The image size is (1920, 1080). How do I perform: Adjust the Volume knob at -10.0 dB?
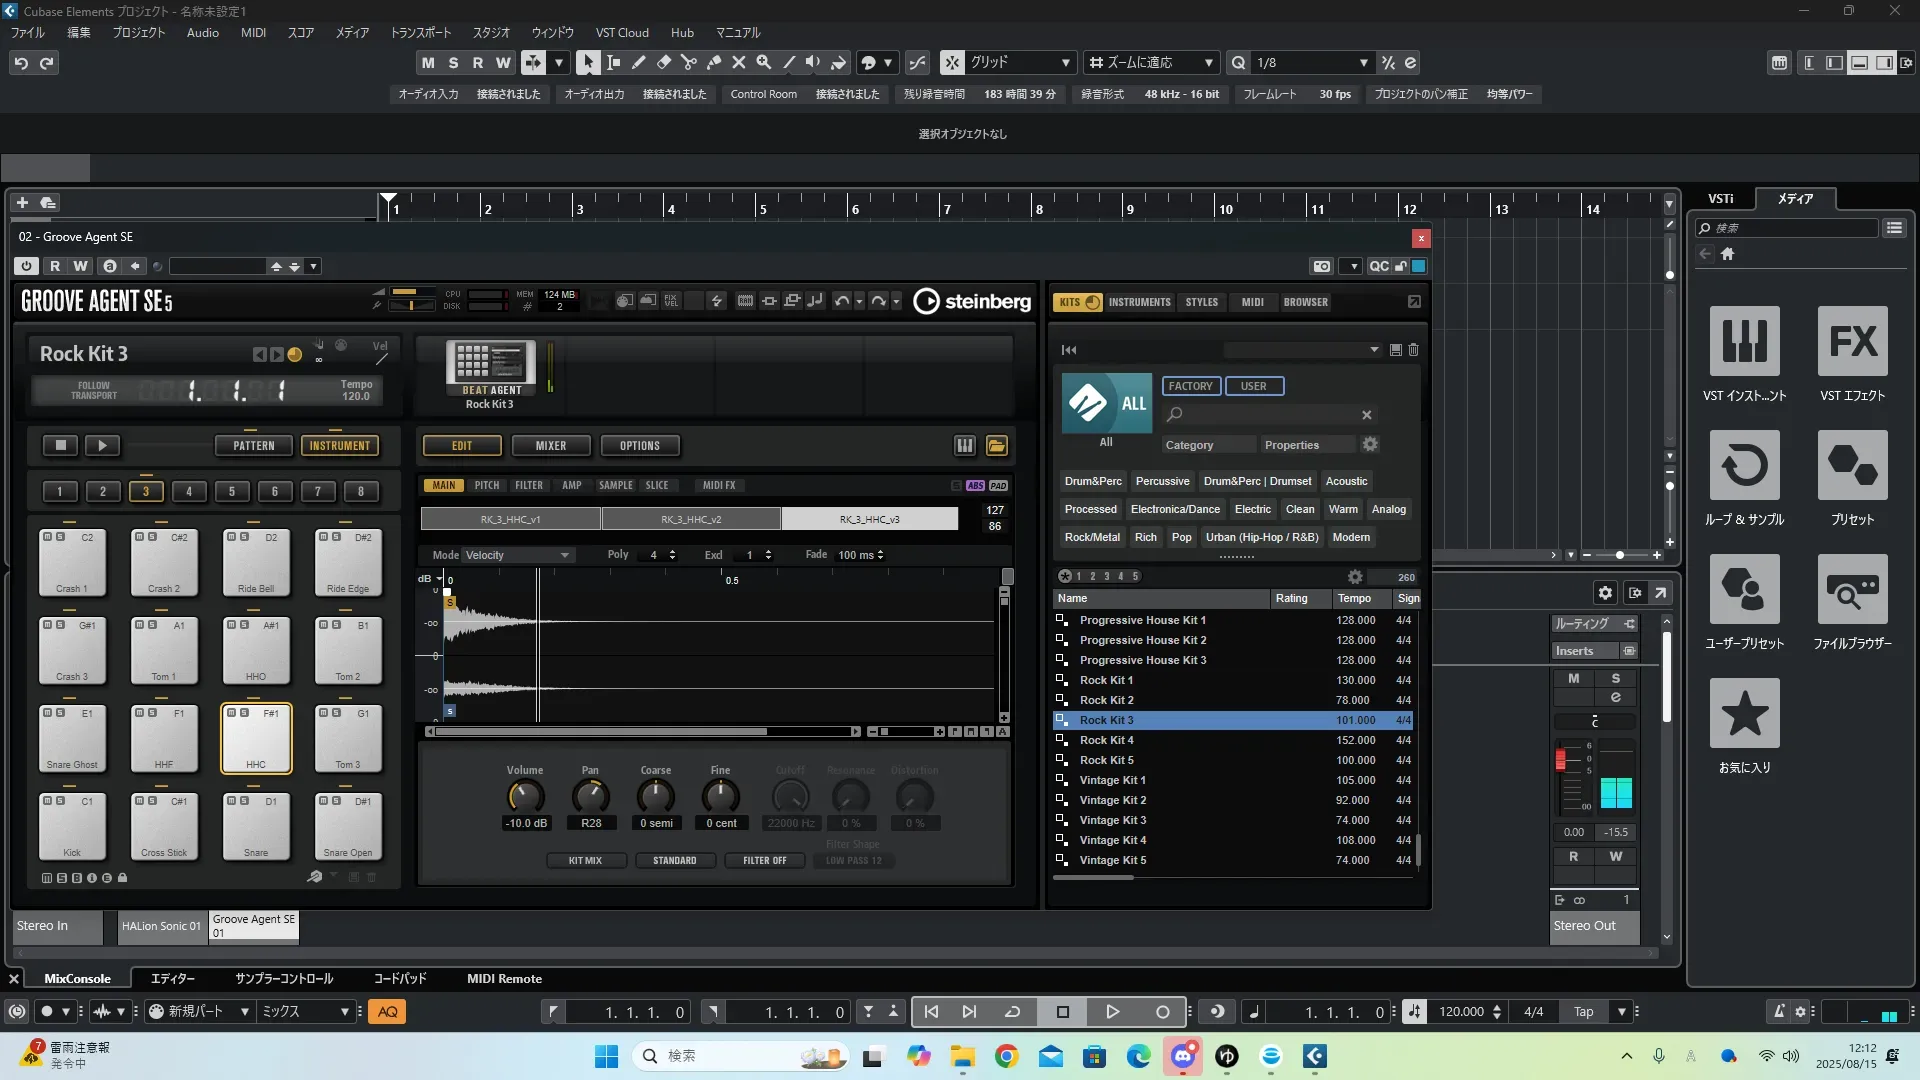pos(525,797)
